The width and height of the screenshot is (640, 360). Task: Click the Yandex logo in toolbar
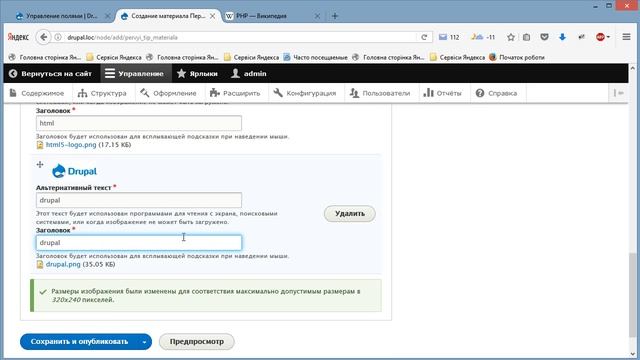tap(18, 37)
